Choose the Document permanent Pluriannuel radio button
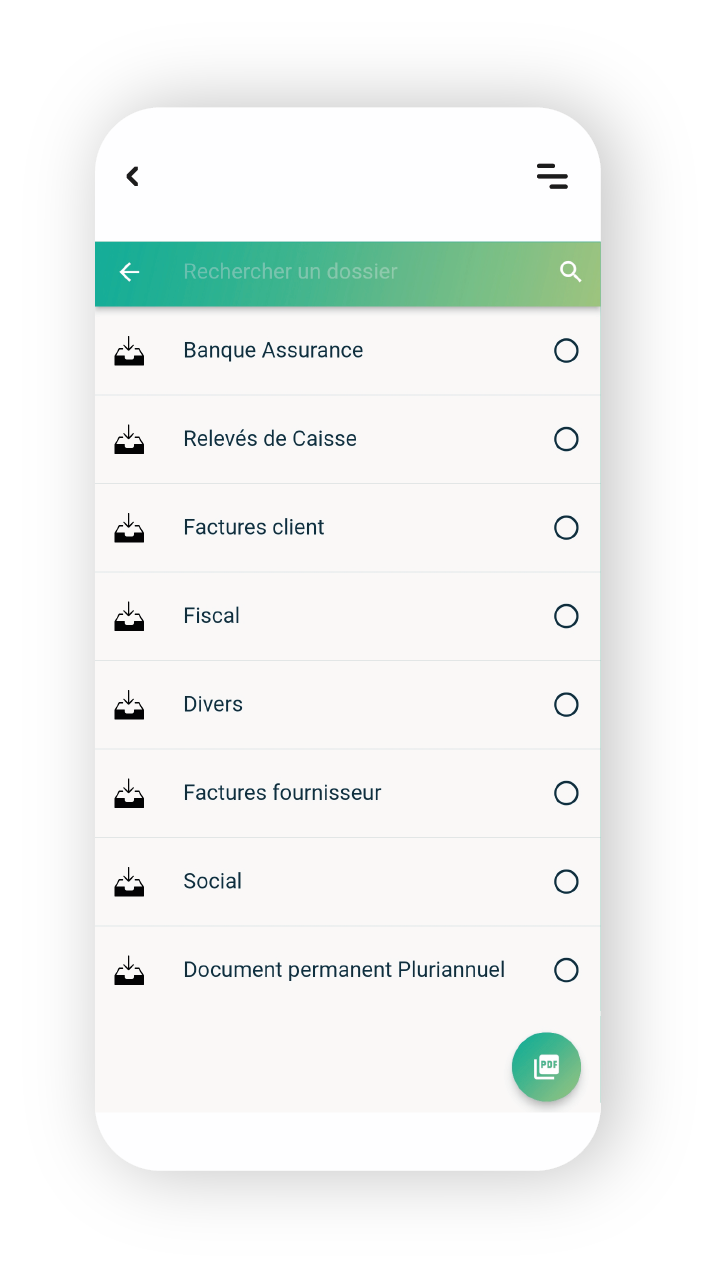The image size is (720, 1278). (x=566, y=970)
